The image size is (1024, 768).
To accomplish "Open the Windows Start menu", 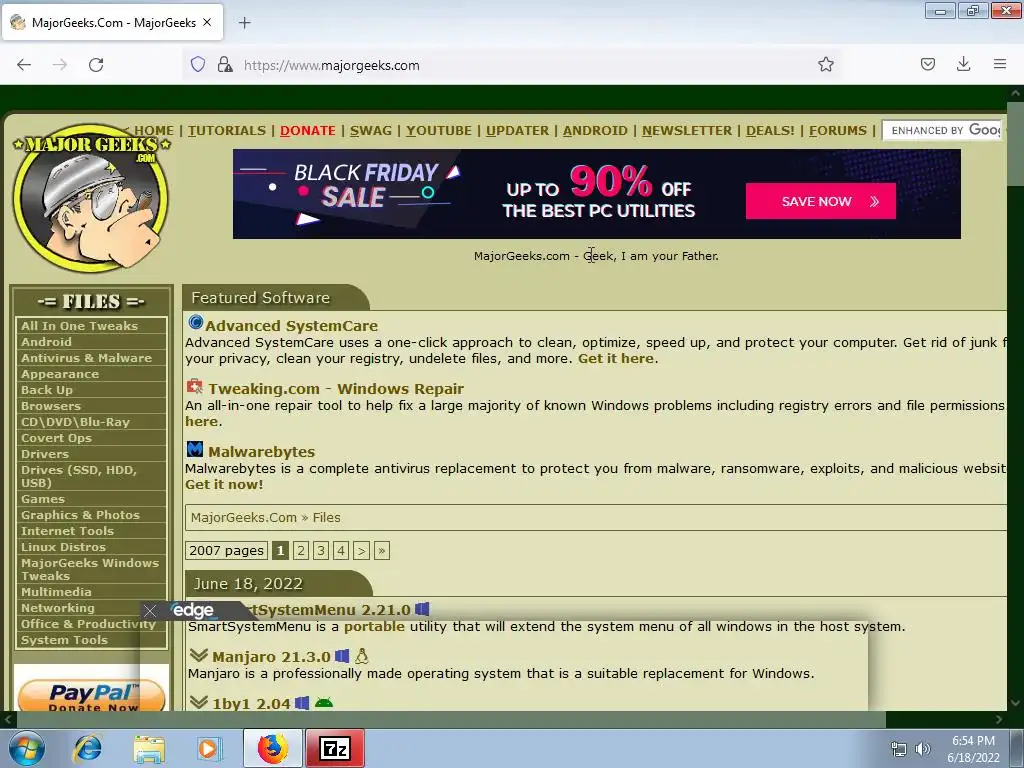I will tap(26, 748).
